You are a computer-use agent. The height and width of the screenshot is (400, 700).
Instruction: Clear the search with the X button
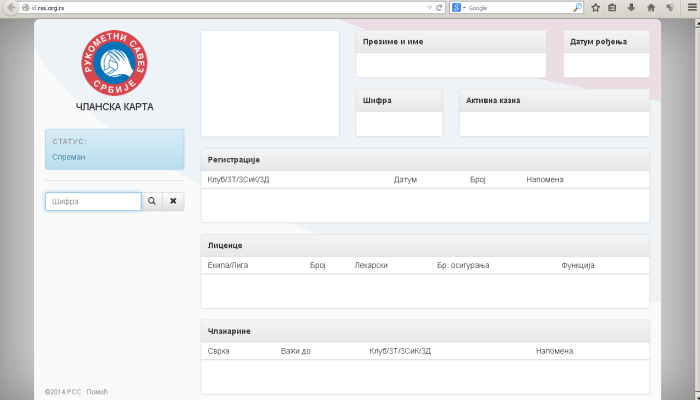173,201
